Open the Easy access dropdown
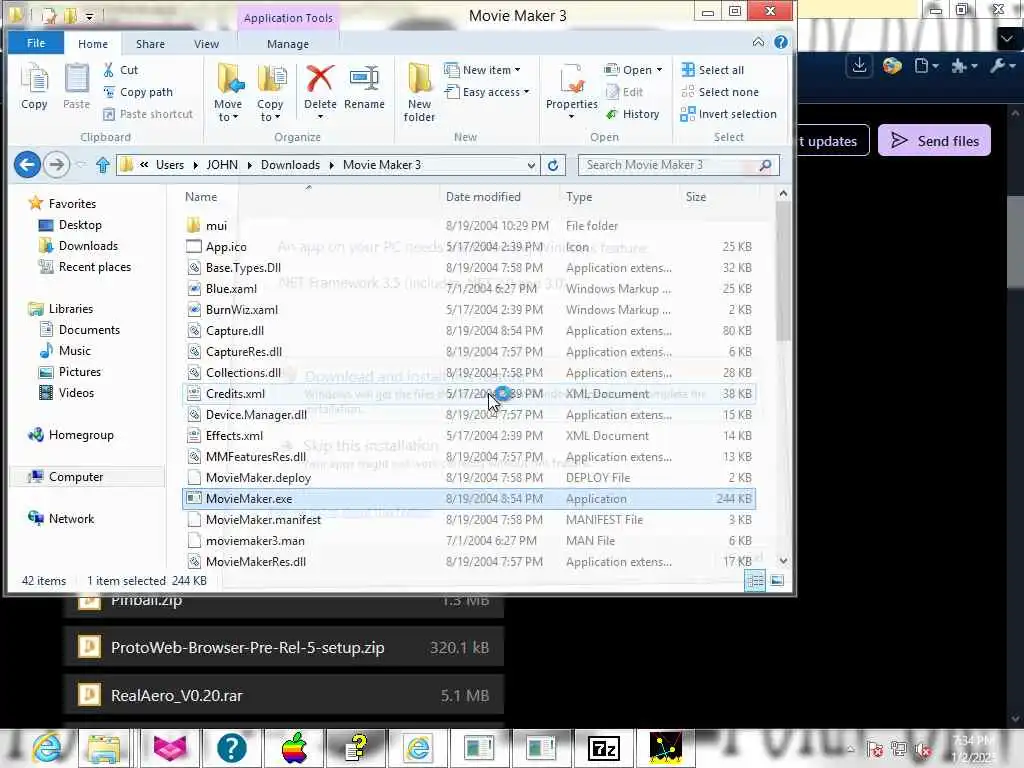 [x=487, y=92]
